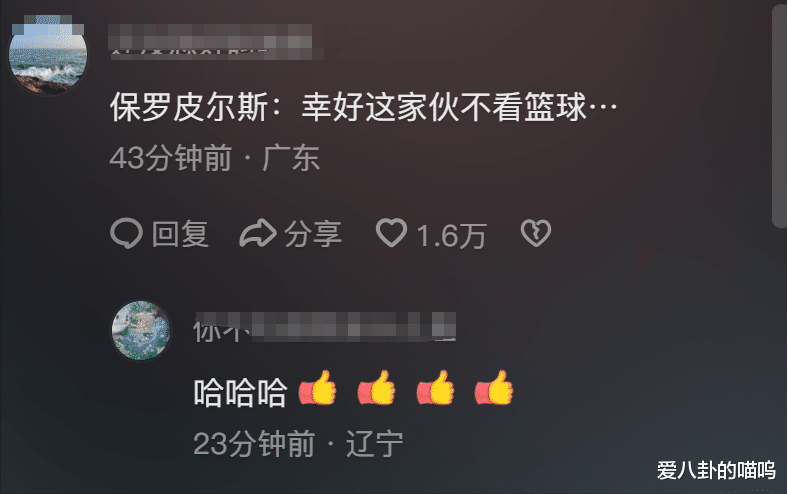Click the 23分钟前 · 辽宁 timestamp
Screen dimensions: 788x494
coord(299,444)
